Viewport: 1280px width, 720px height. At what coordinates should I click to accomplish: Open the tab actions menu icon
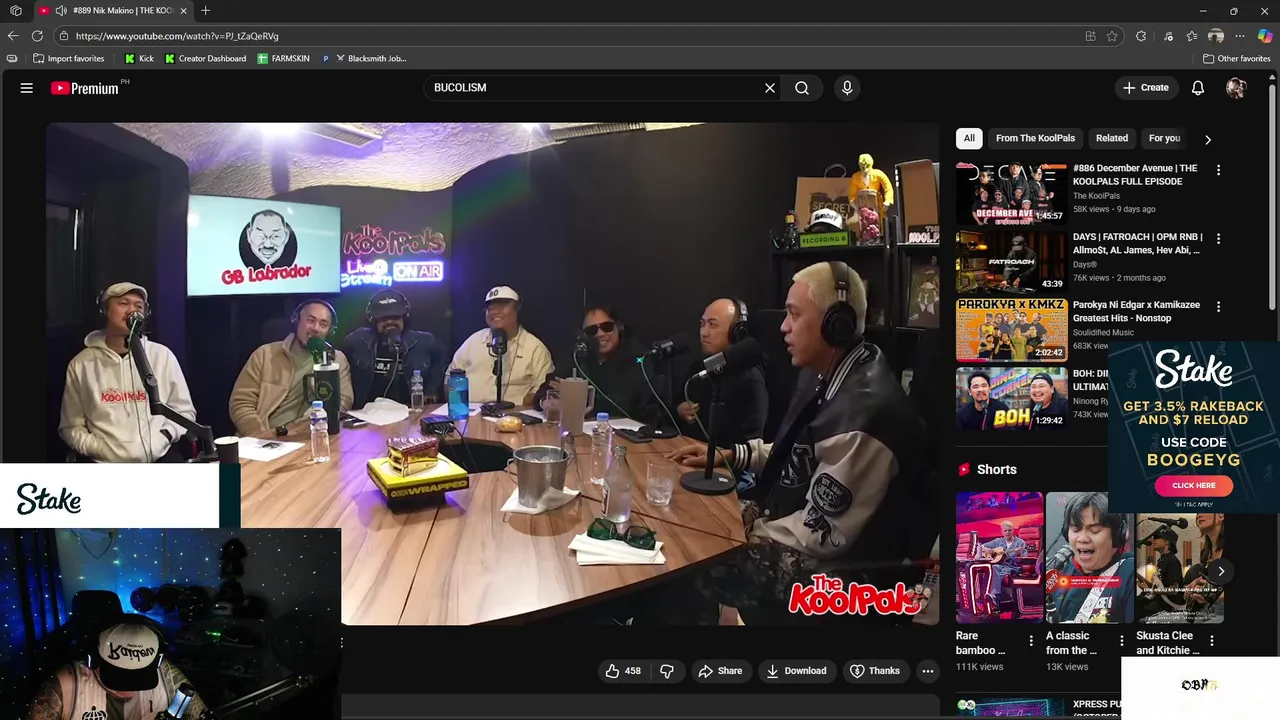tap(15, 11)
